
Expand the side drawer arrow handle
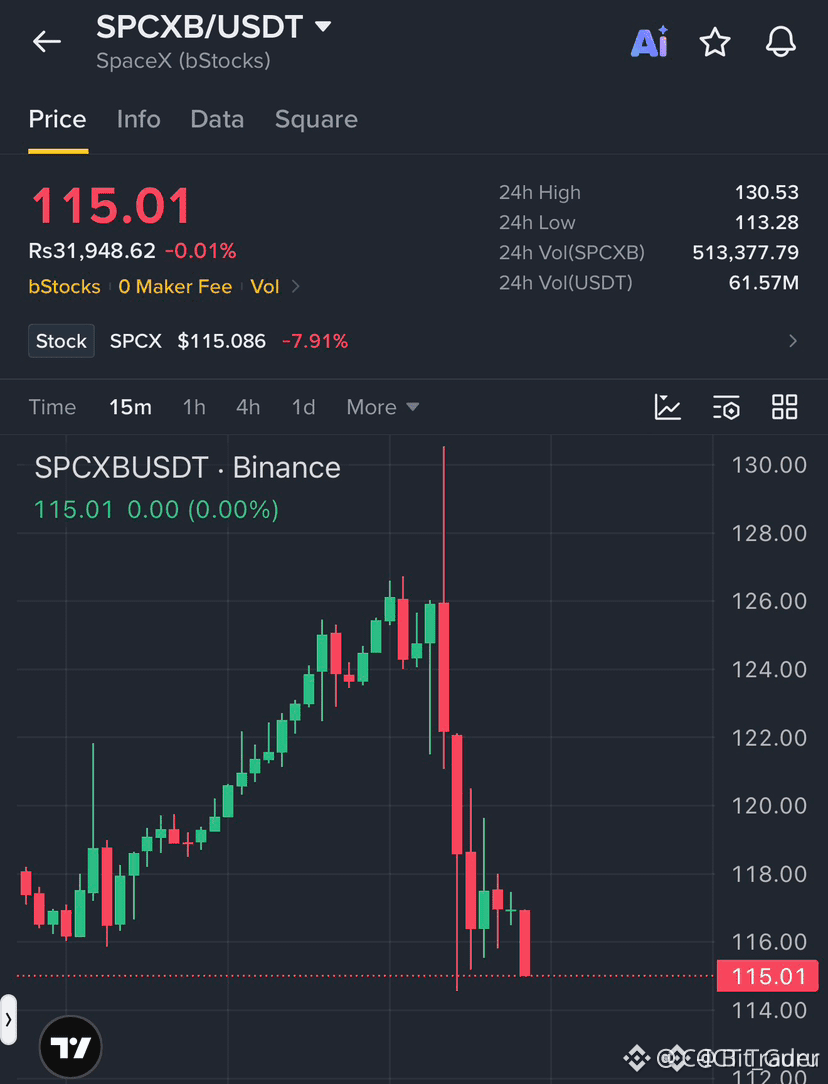point(8,1019)
